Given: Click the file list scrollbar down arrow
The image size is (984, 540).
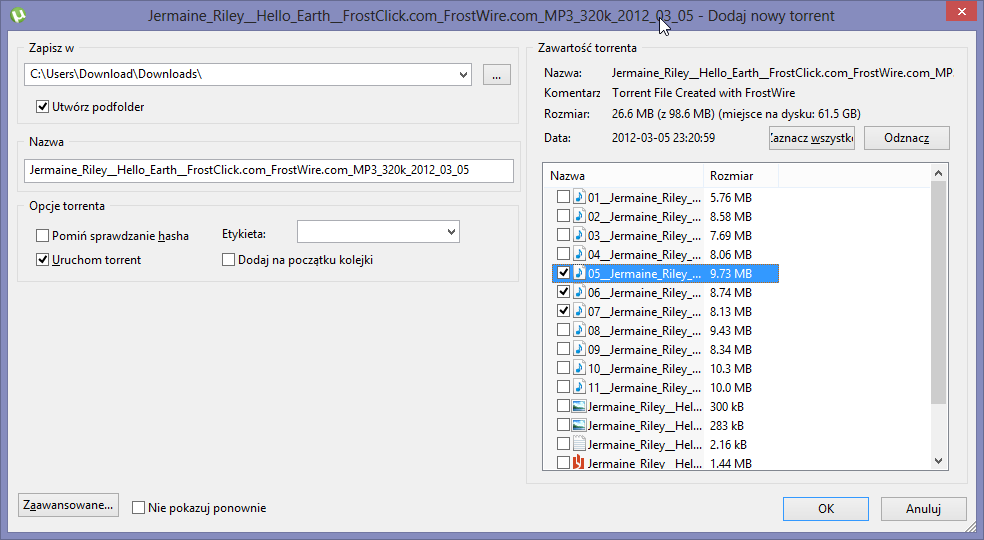Looking at the screenshot, I should 938,461.
